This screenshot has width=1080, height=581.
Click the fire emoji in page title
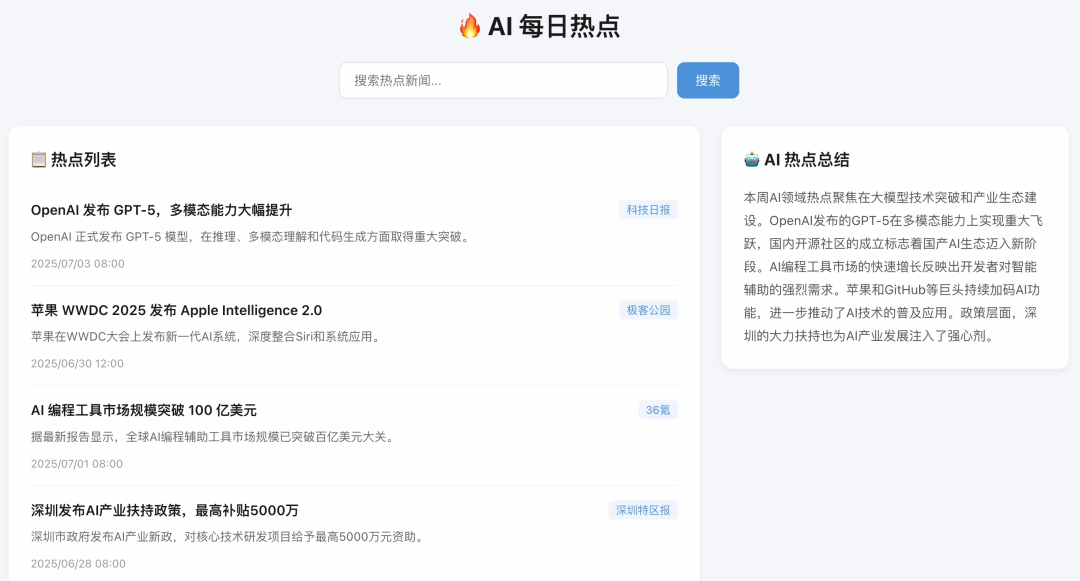click(470, 26)
